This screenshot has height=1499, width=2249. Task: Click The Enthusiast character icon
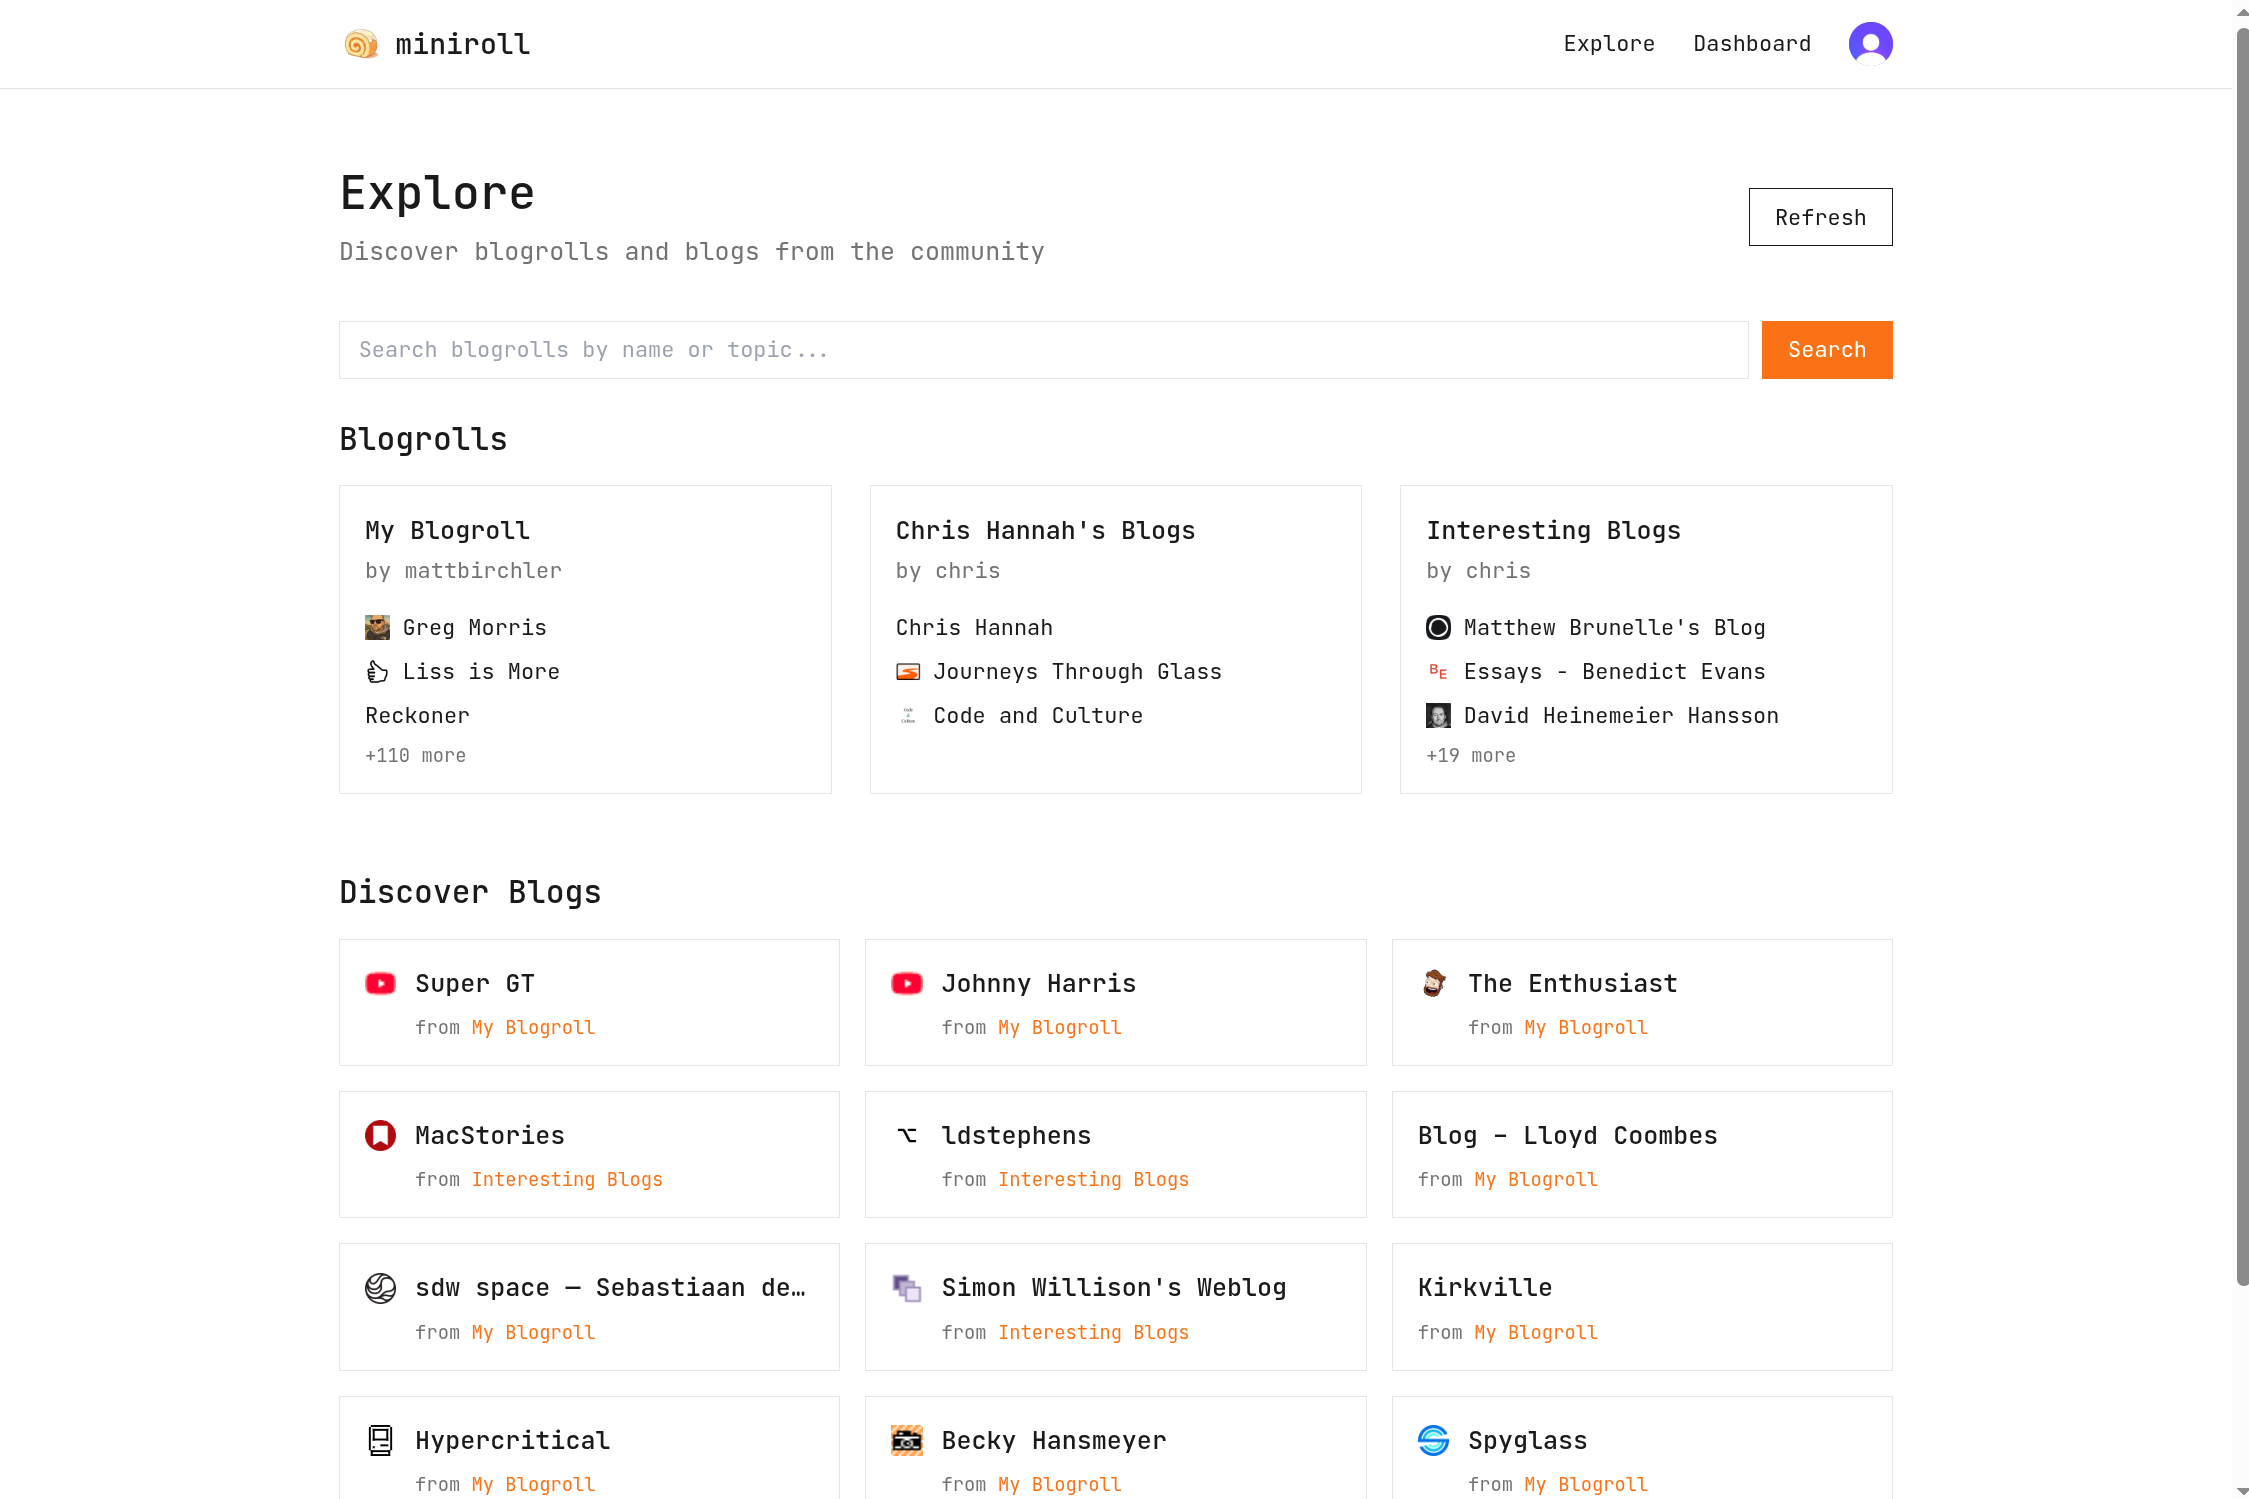[x=1433, y=984]
